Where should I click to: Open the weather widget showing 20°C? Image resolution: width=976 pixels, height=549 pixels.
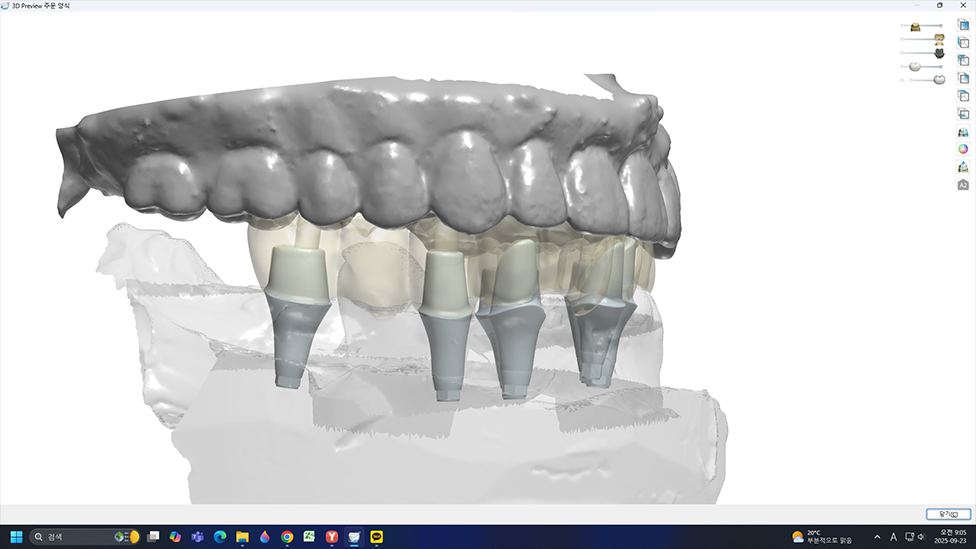(822, 537)
